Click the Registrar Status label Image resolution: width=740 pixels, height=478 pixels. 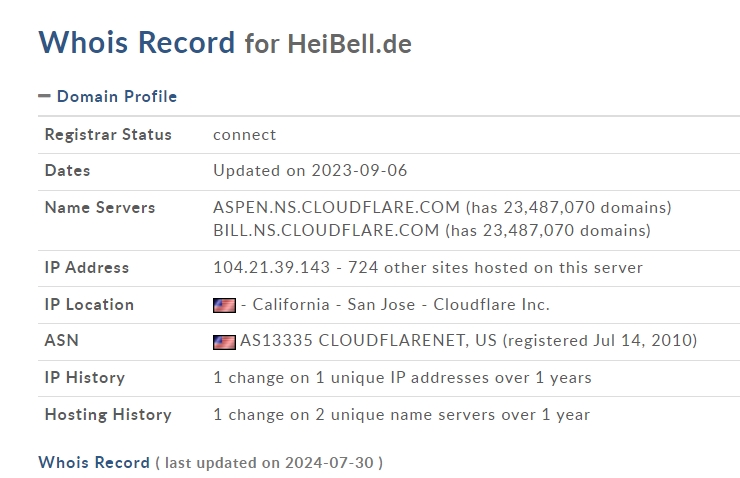tap(108, 134)
